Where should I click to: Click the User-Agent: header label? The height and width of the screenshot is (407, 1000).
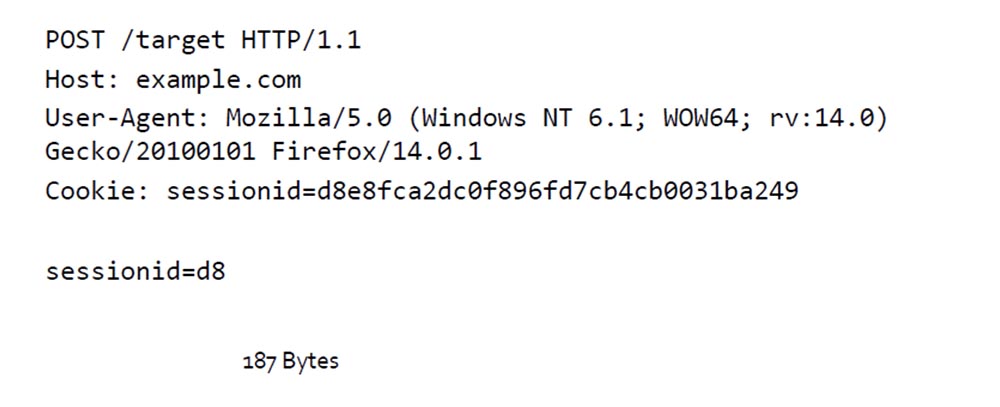pos(128,117)
